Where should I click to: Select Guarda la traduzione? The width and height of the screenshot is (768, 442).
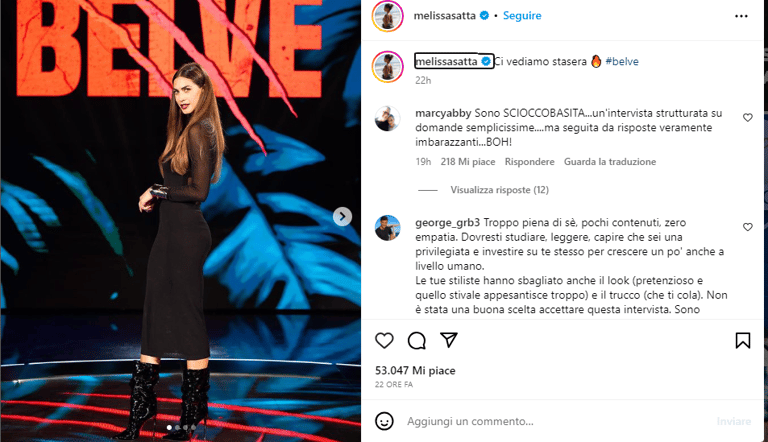610,162
